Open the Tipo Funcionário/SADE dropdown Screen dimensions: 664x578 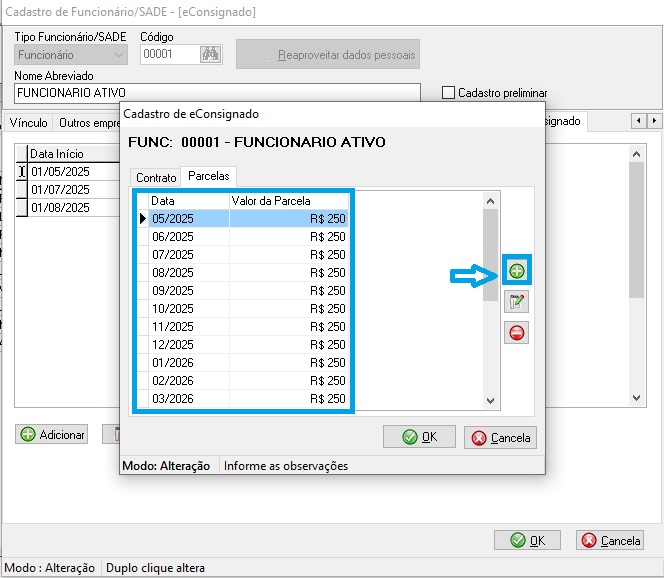(70, 54)
